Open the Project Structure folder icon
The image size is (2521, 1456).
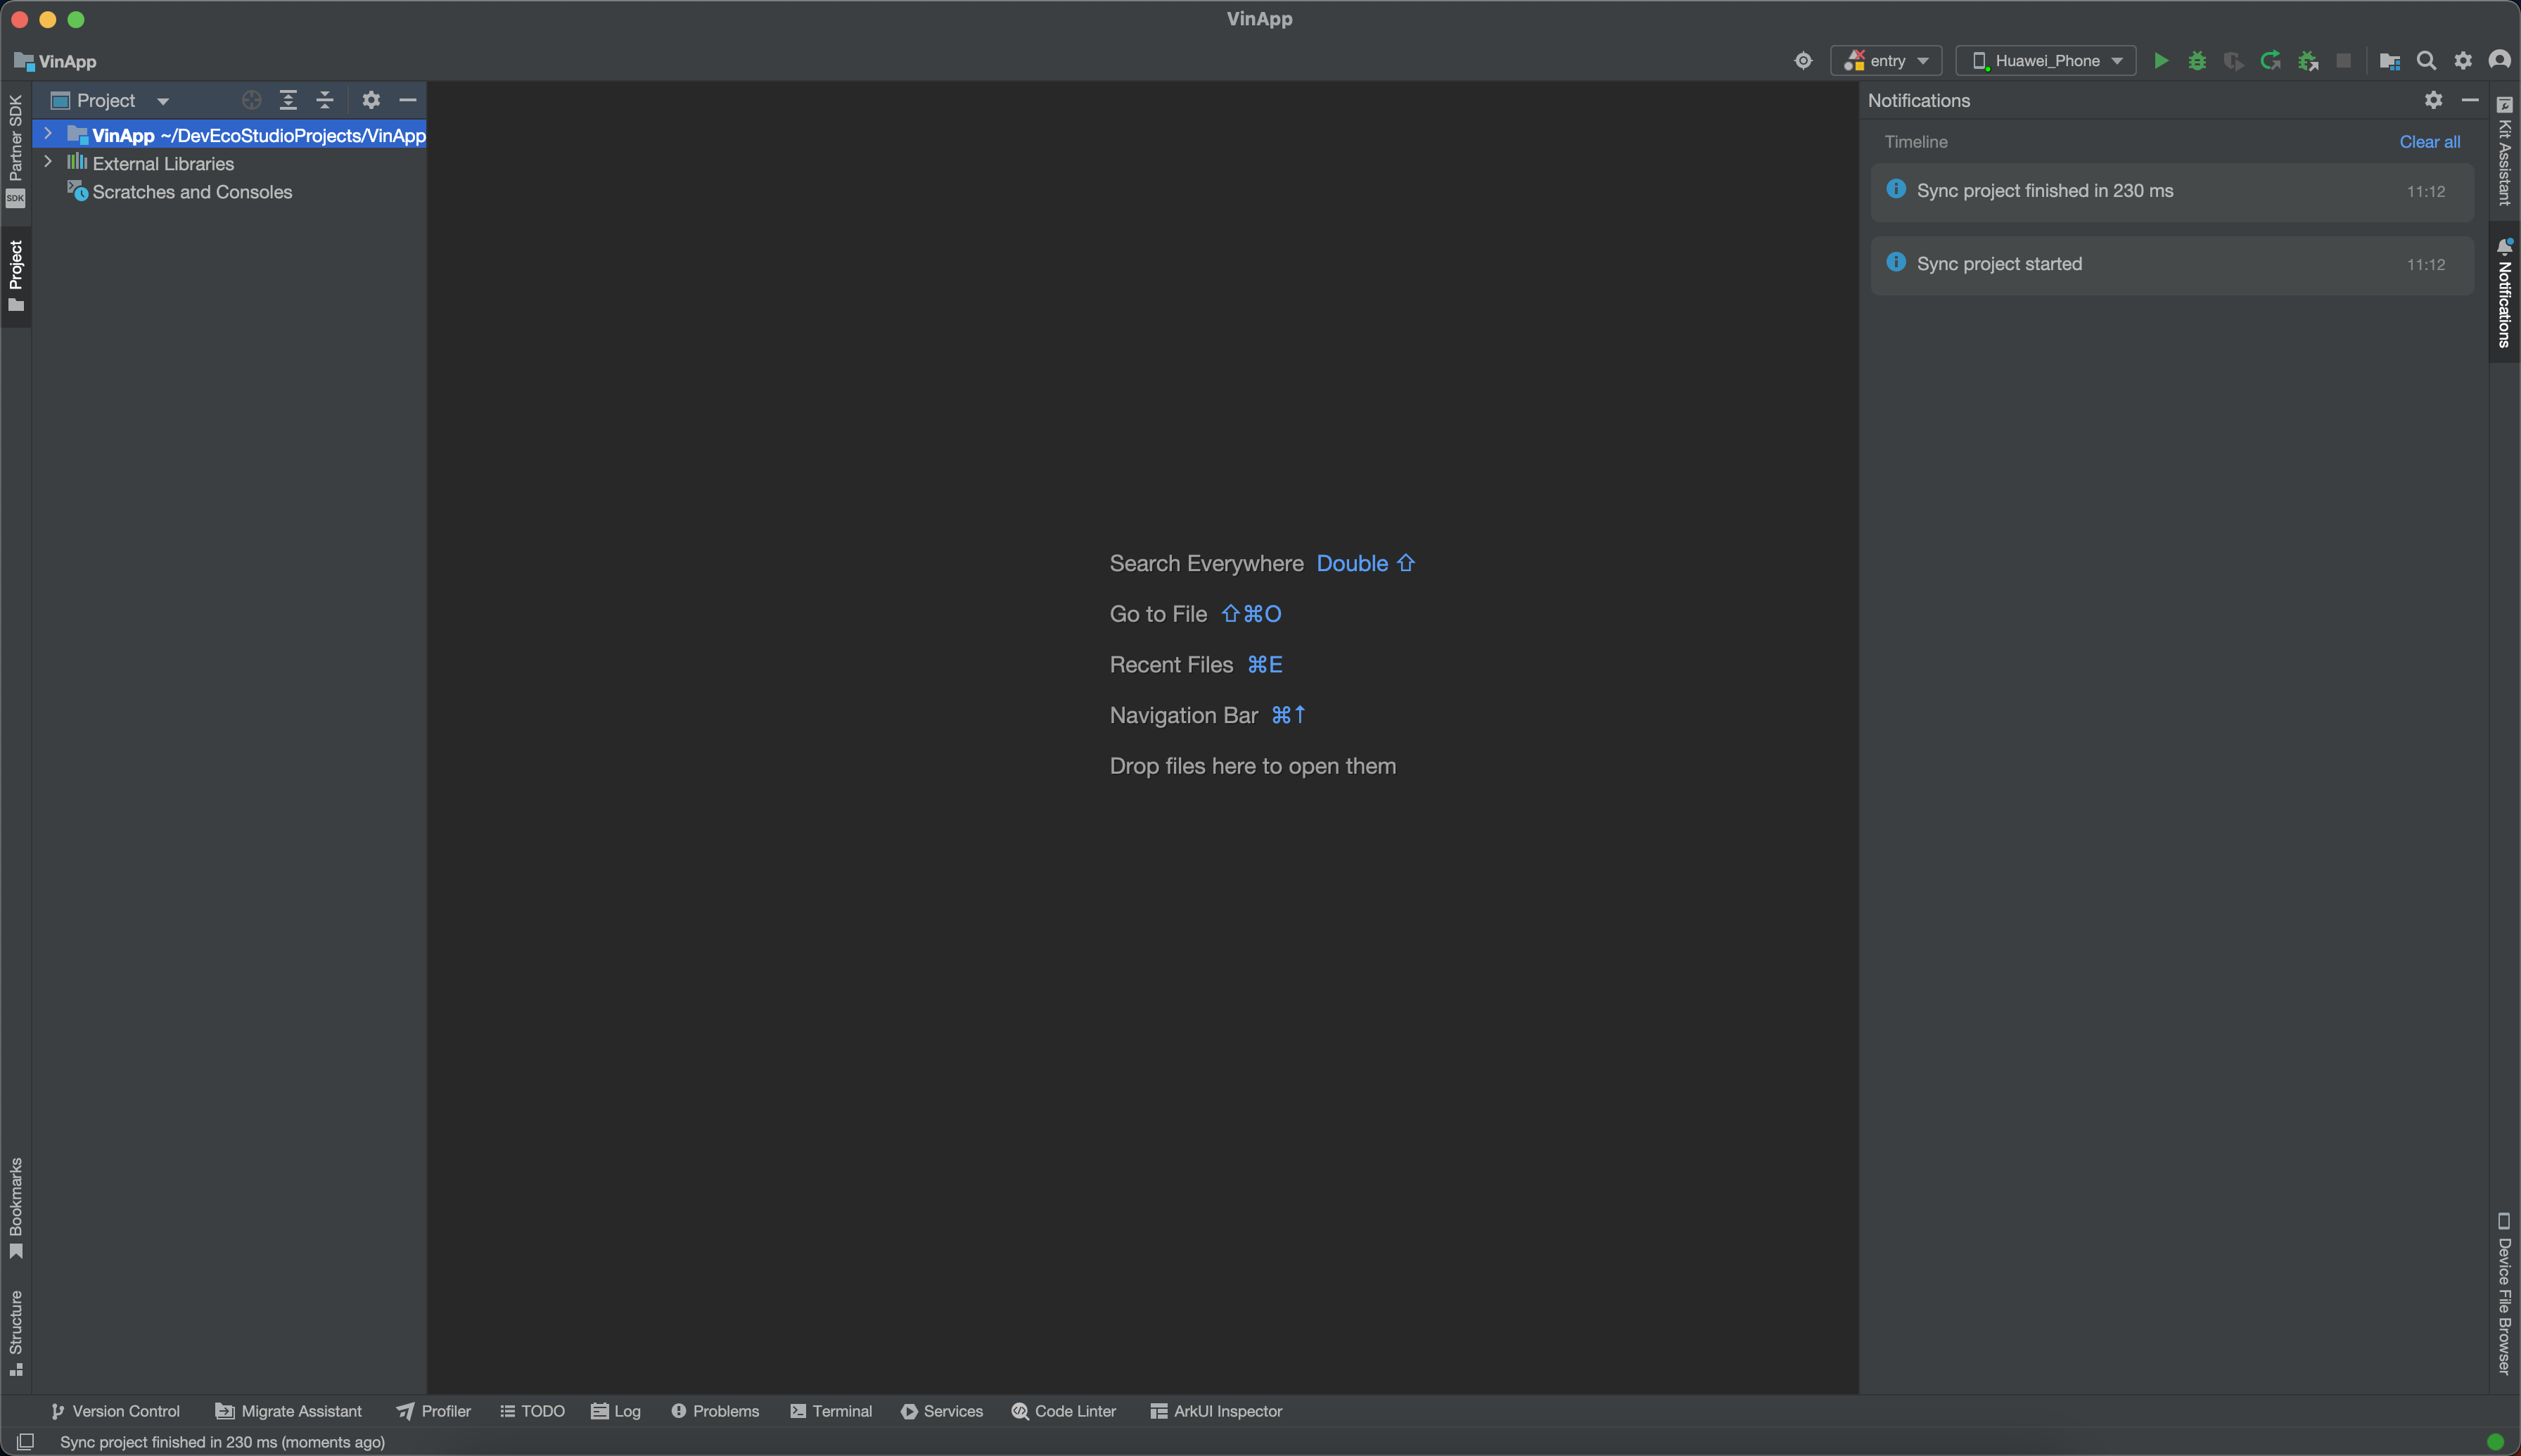click(x=2389, y=61)
